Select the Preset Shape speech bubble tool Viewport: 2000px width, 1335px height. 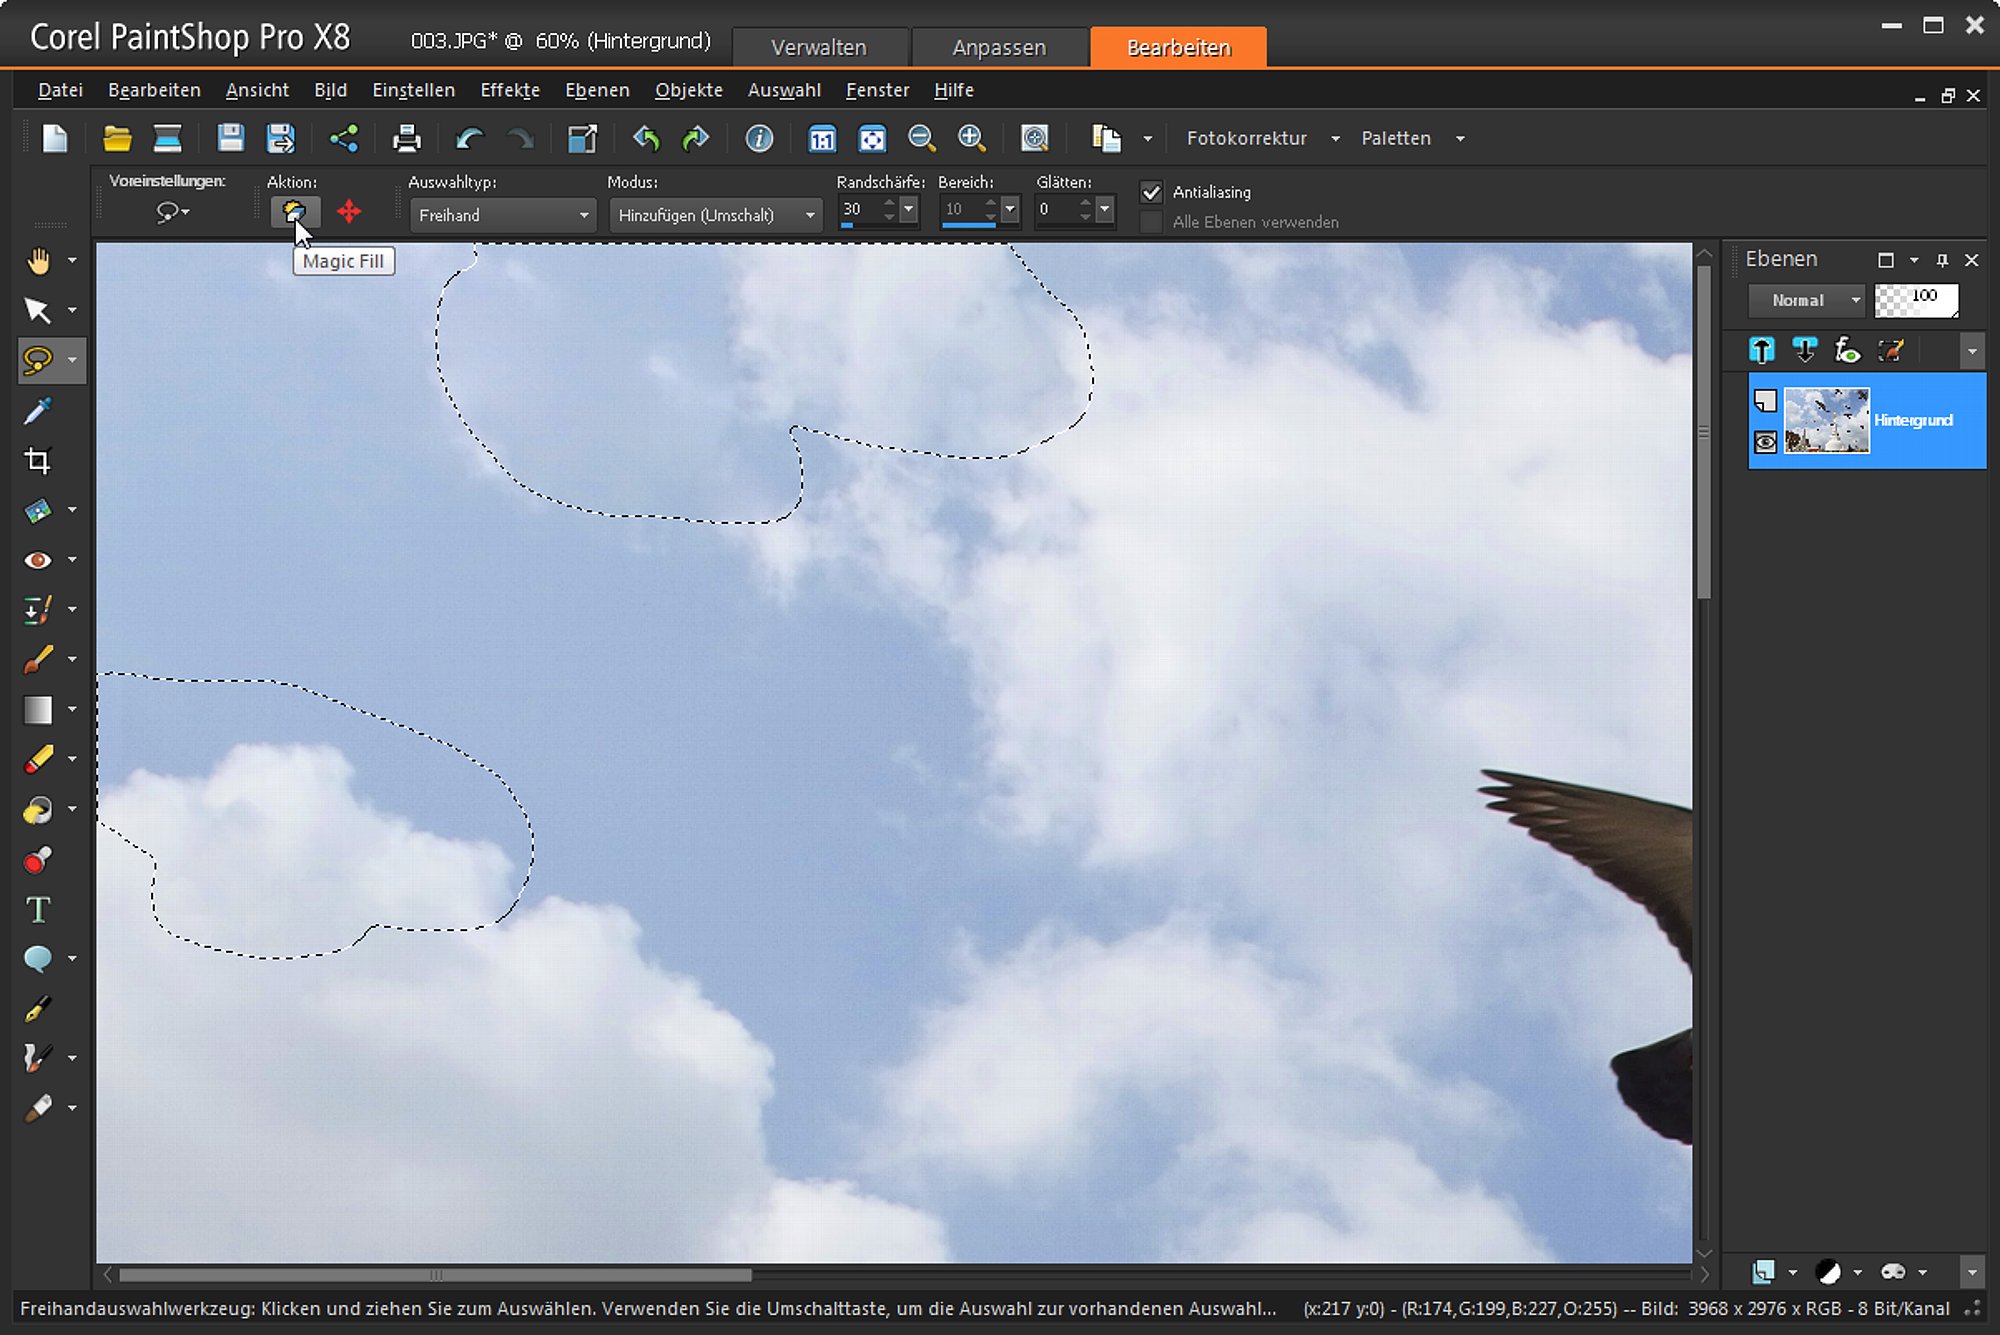[38, 959]
